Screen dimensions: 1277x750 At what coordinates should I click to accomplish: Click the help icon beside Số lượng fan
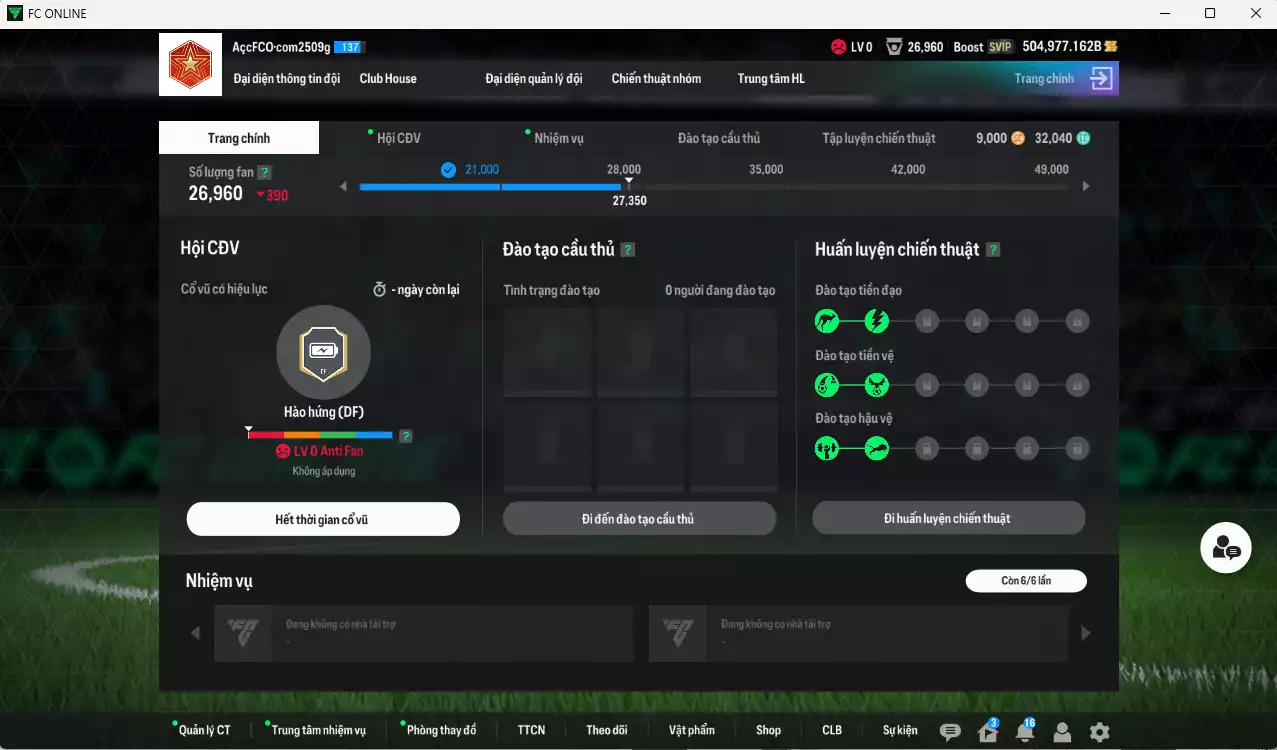(x=264, y=172)
